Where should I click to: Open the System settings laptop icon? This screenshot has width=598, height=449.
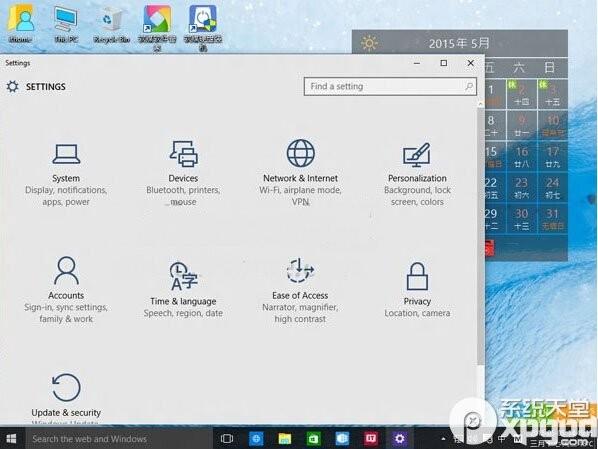coord(66,154)
